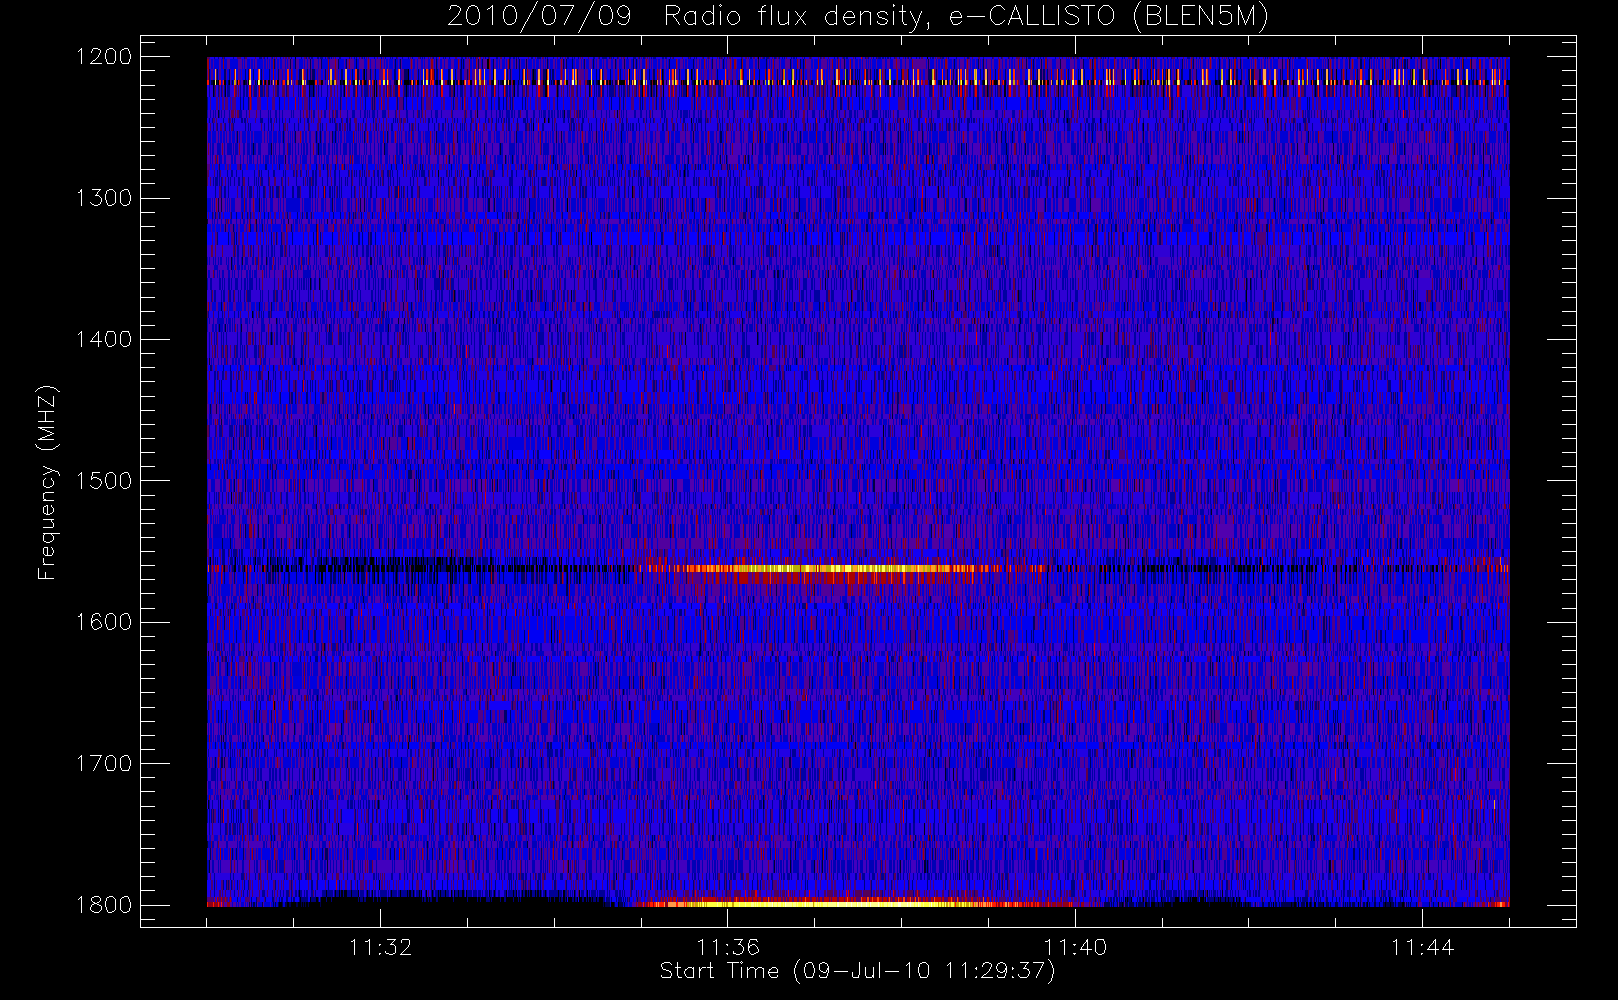
Task: Click the 11:40 time tick label
Action: pyautogui.click(x=1075, y=946)
